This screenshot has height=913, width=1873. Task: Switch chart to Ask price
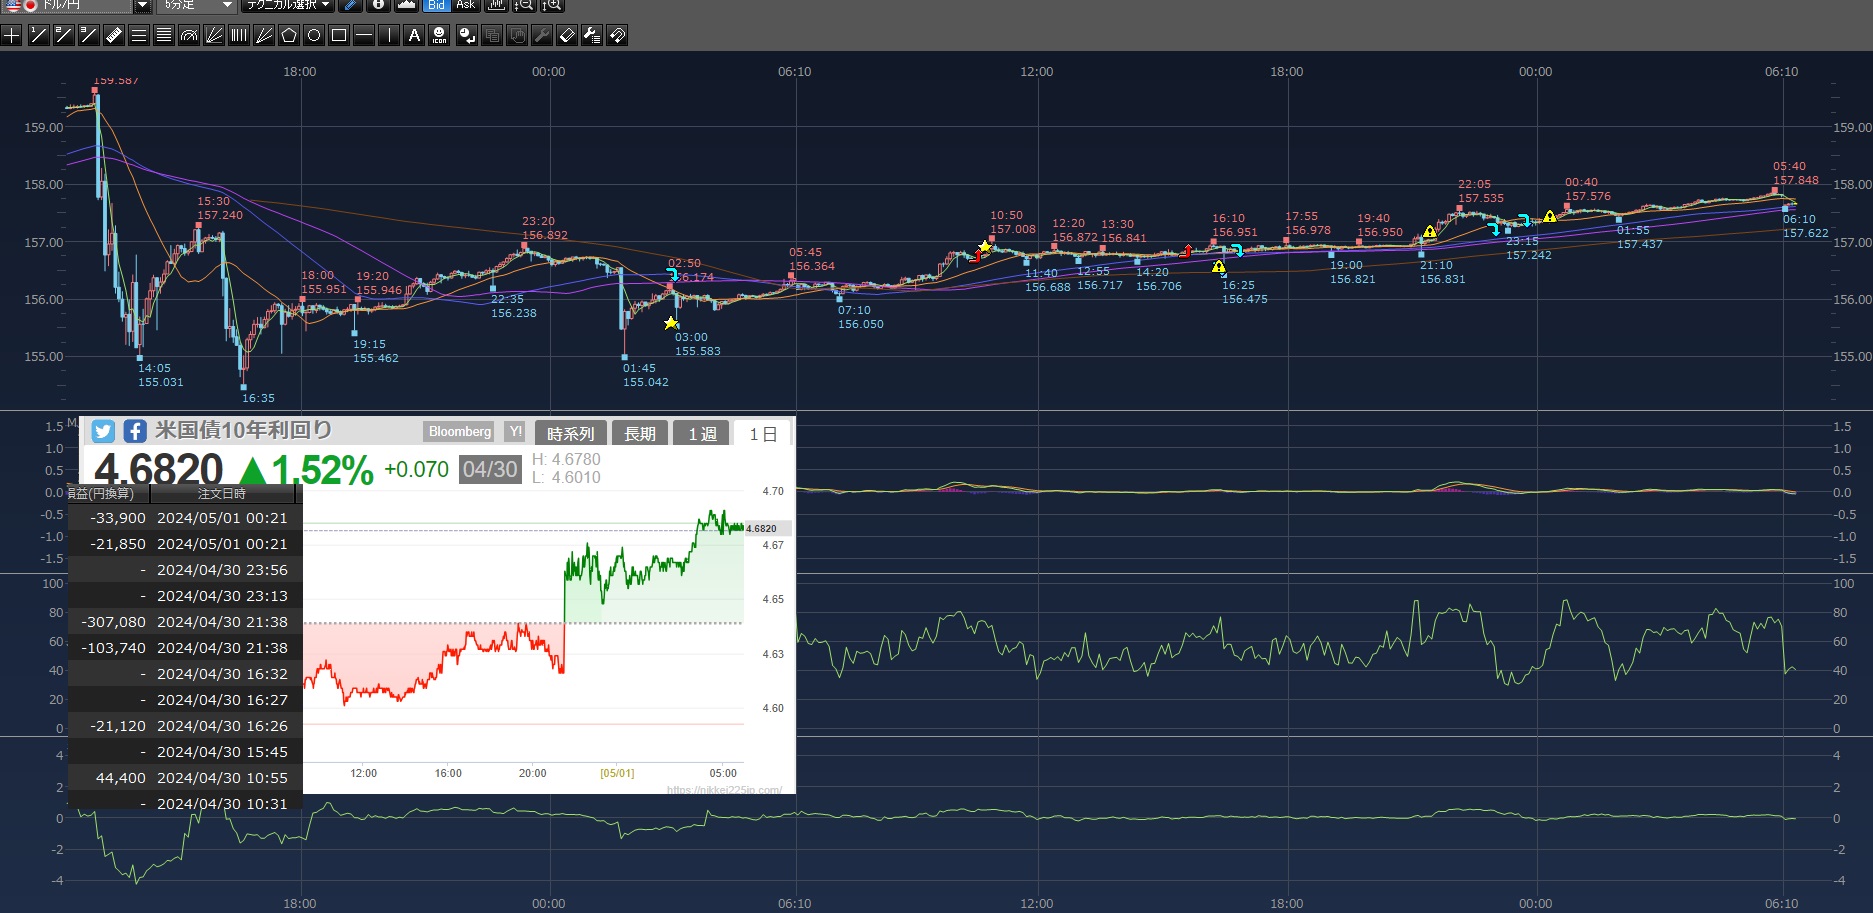pyautogui.click(x=465, y=5)
